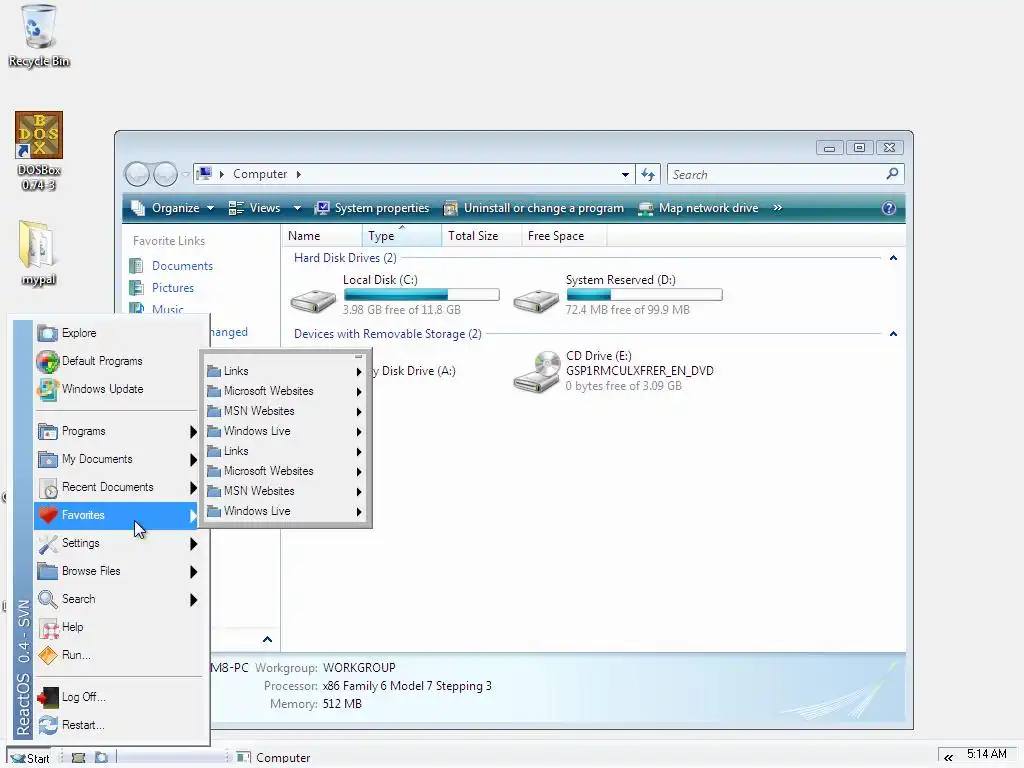Select the DOSBox 0.74-3 desktop shortcut
The image size is (1024, 768).
click(39, 151)
